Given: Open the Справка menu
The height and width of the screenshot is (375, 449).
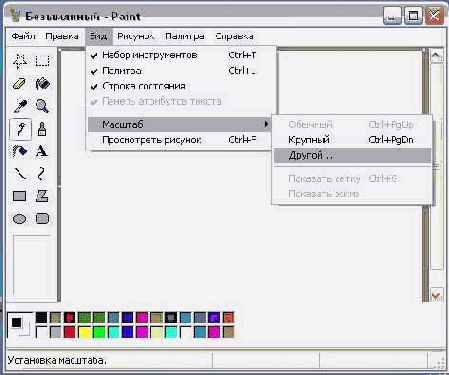Looking at the screenshot, I should click(234, 36).
